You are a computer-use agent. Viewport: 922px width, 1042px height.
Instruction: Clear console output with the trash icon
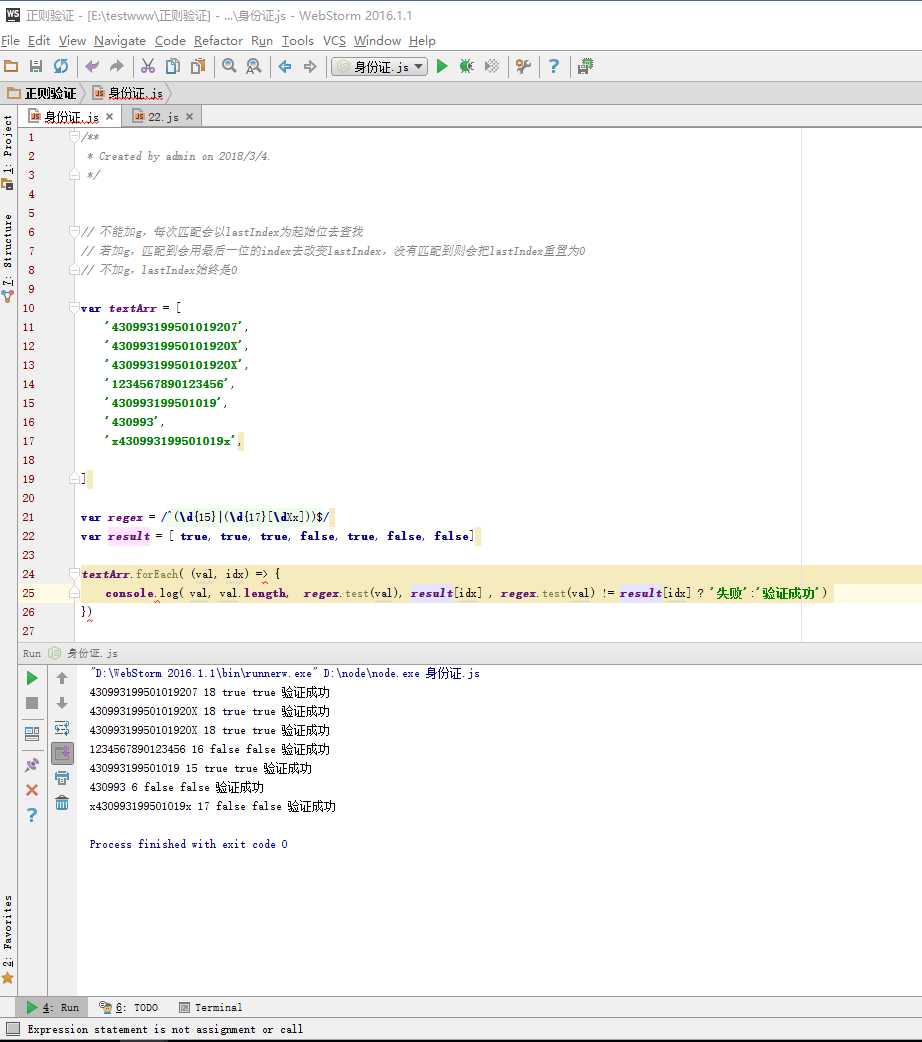point(62,802)
